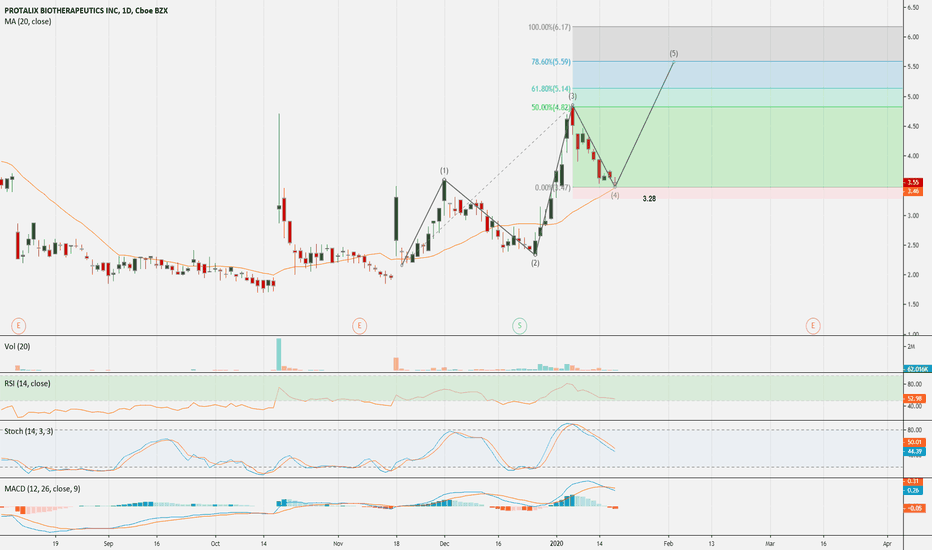Click the 50.00%(4.82) Fibonacci level label

point(551,108)
